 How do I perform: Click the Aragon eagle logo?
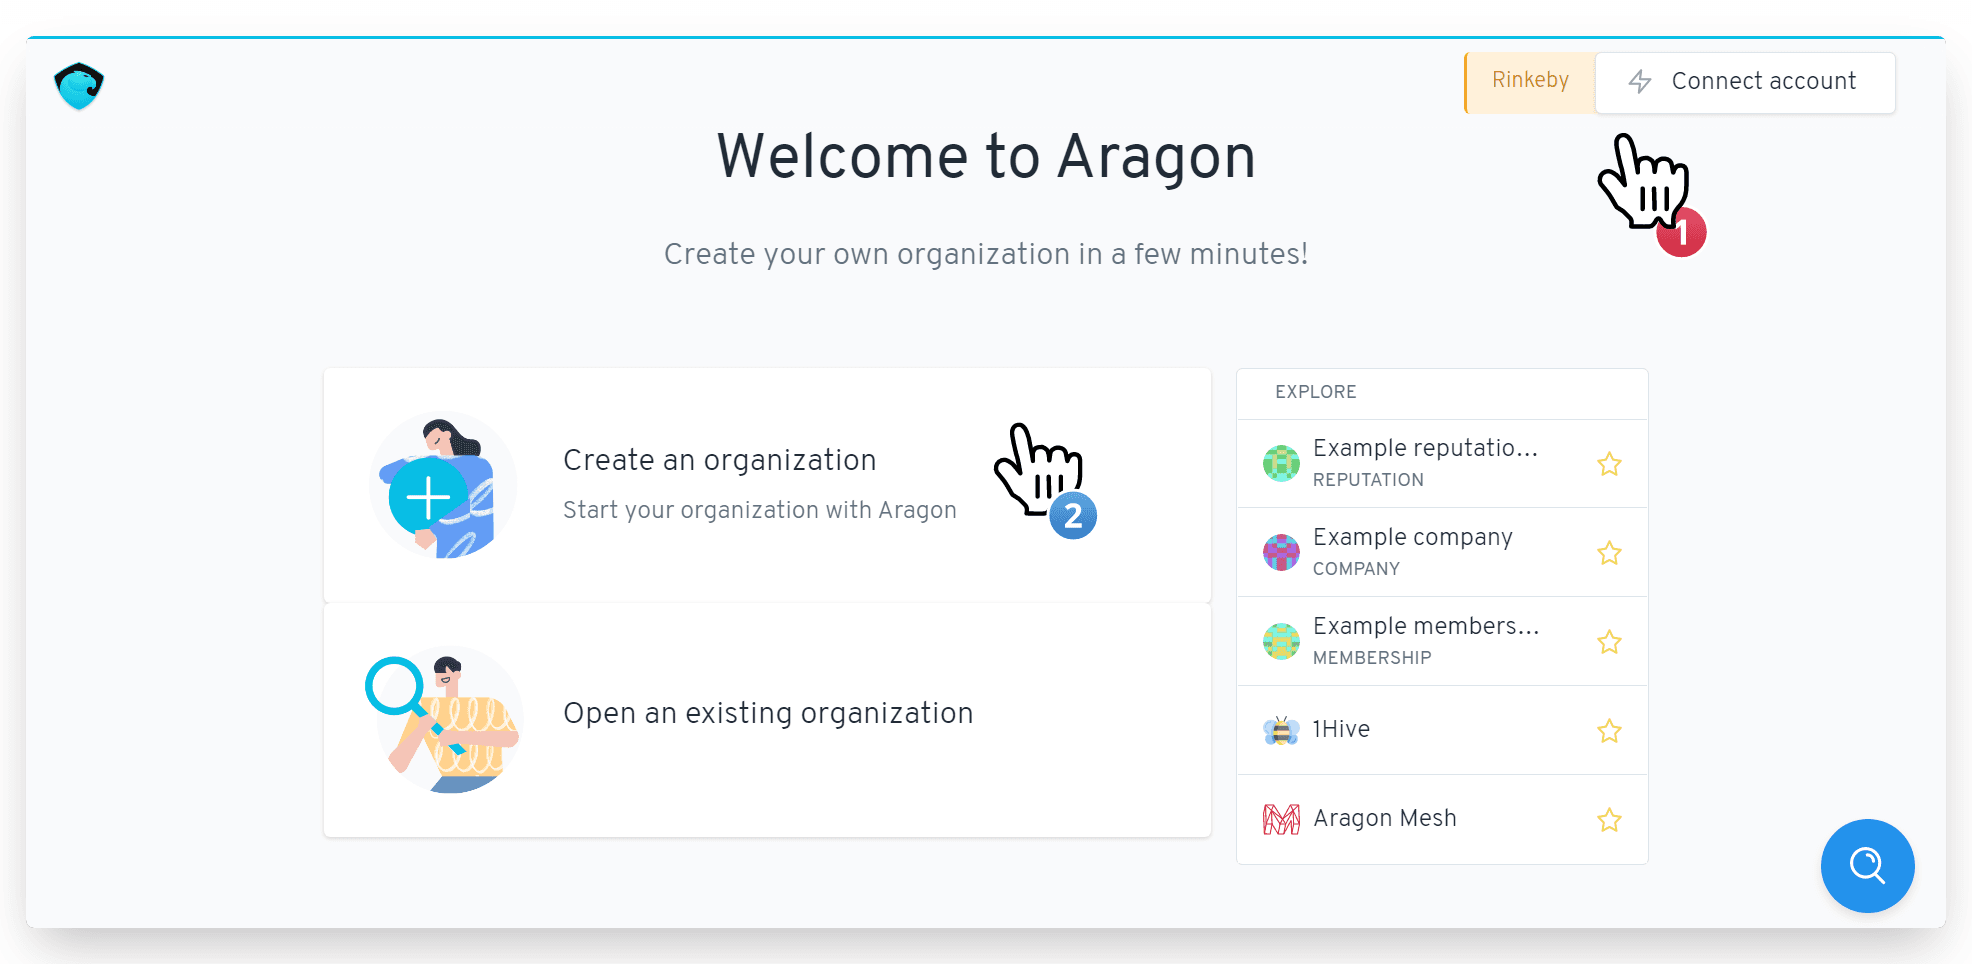coord(79,86)
